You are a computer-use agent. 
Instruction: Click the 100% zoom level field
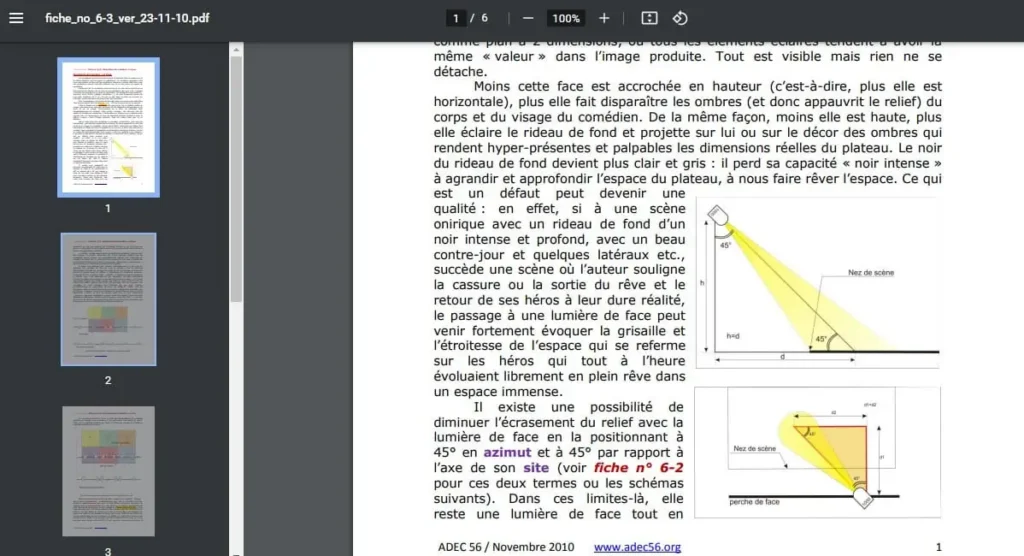566,18
